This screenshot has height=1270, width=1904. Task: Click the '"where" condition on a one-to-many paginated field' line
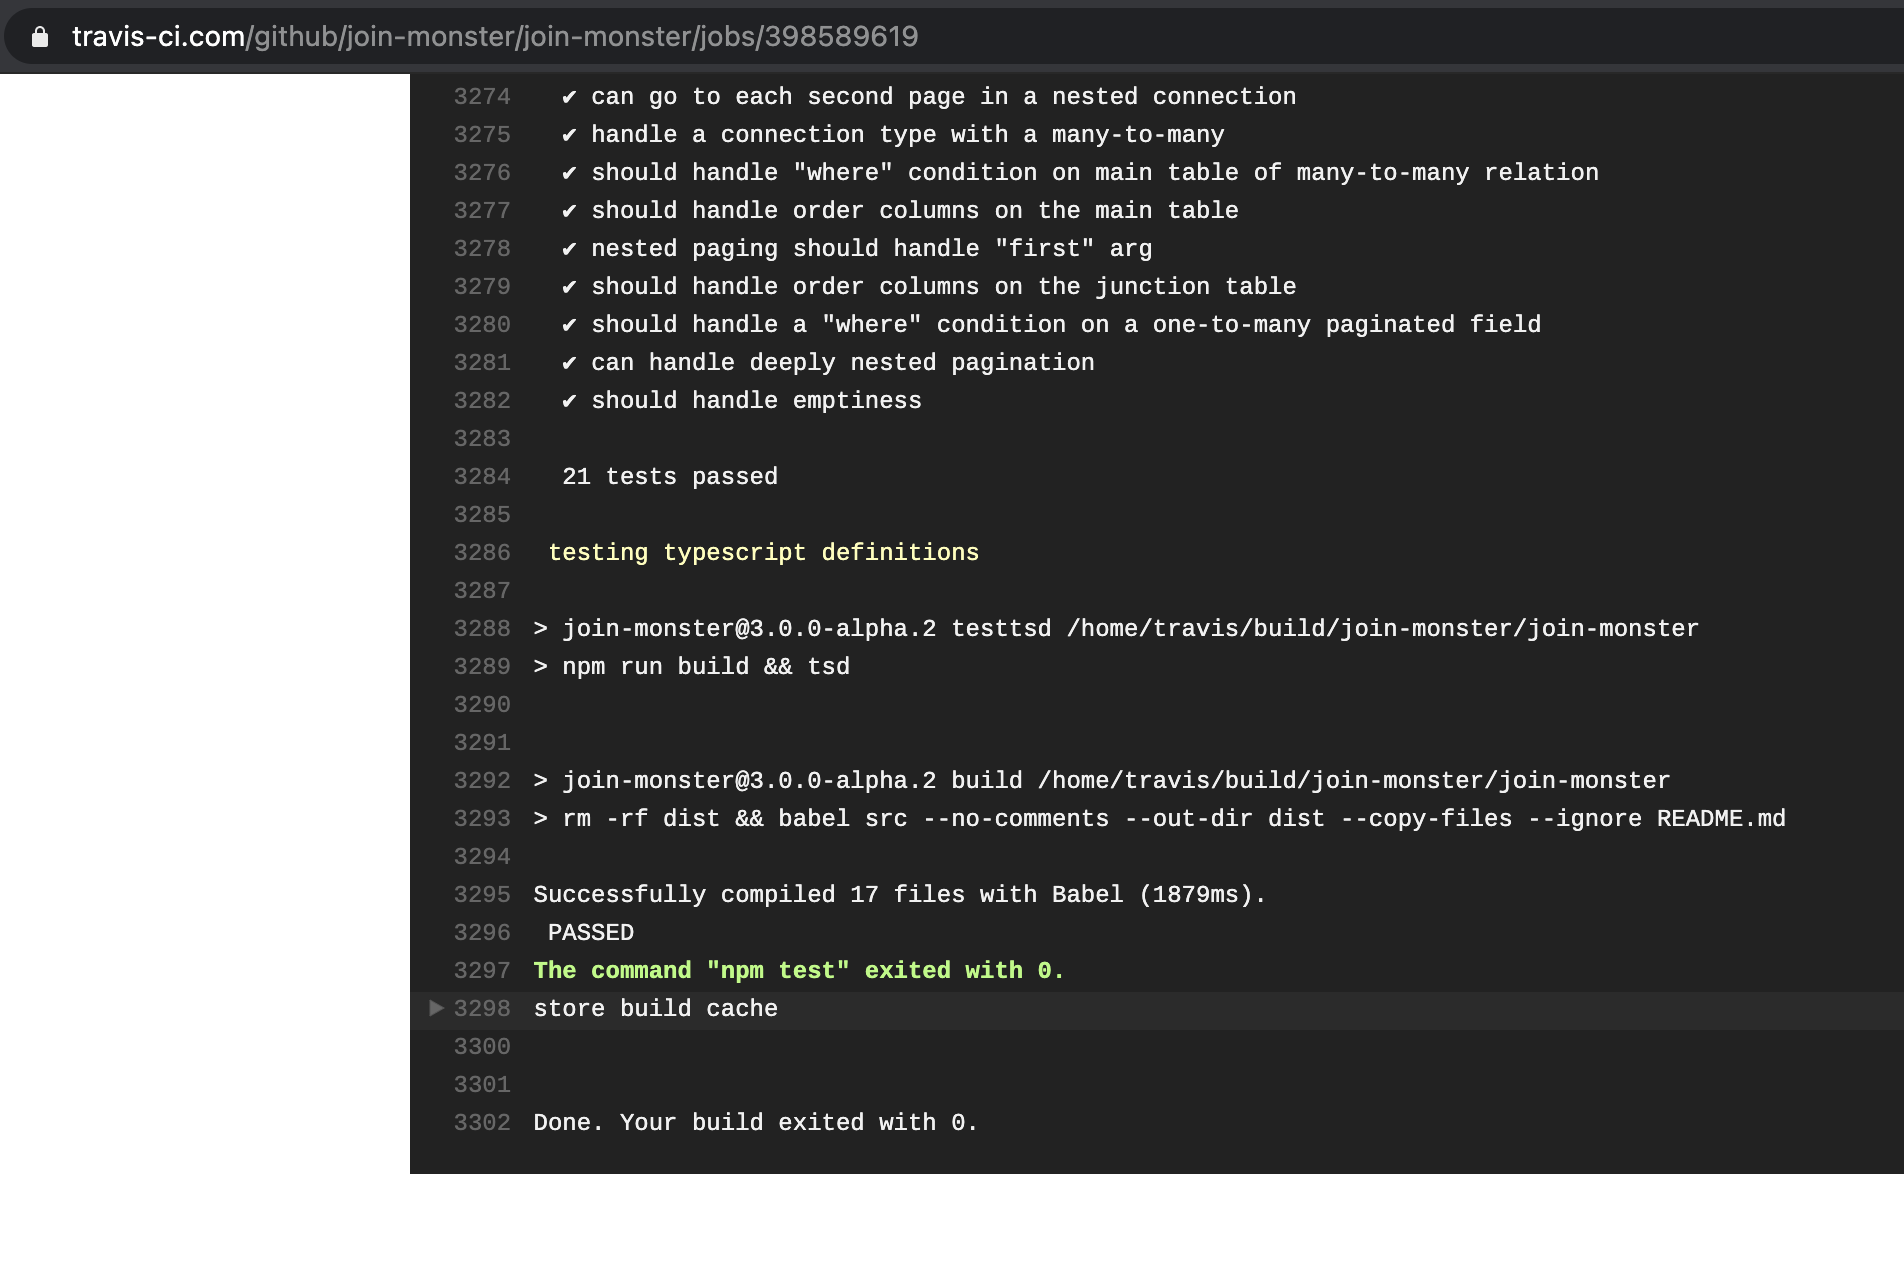1052,325
